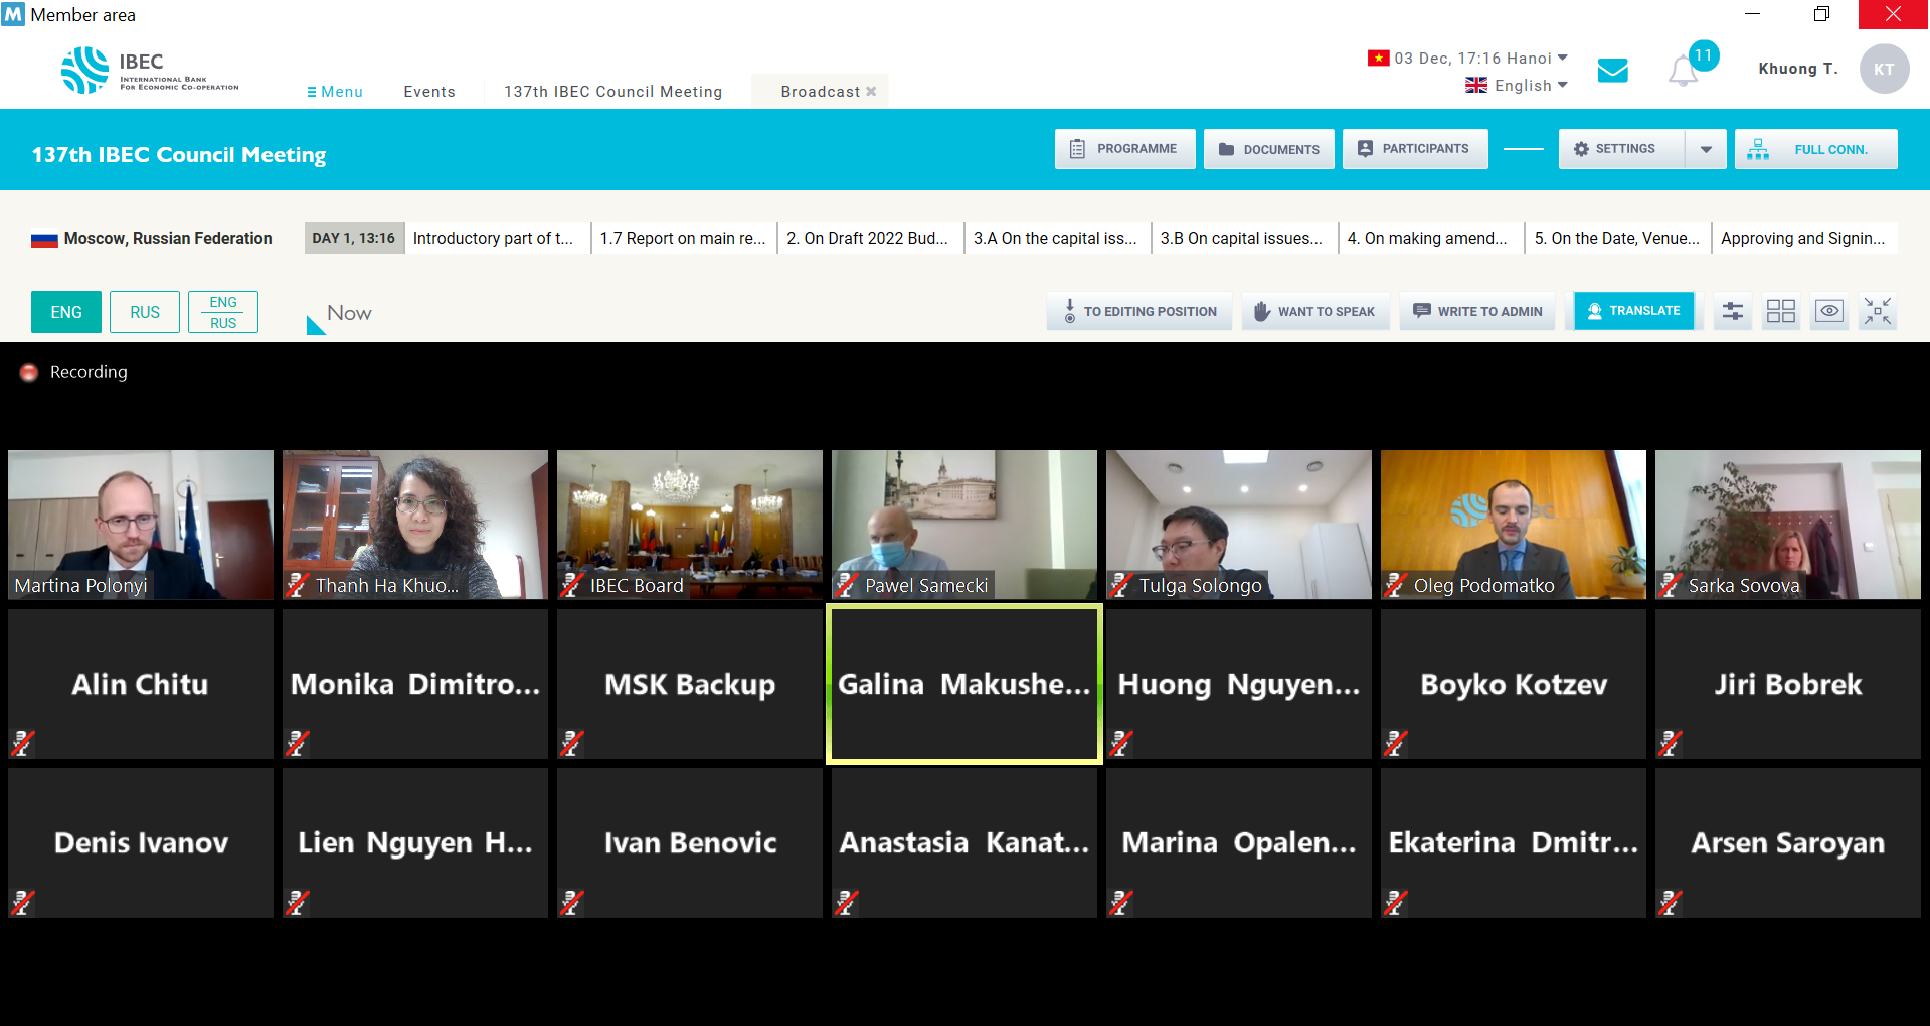1930x1026 pixels.
Task: Open the Participants list
Action: [1414, 149]
